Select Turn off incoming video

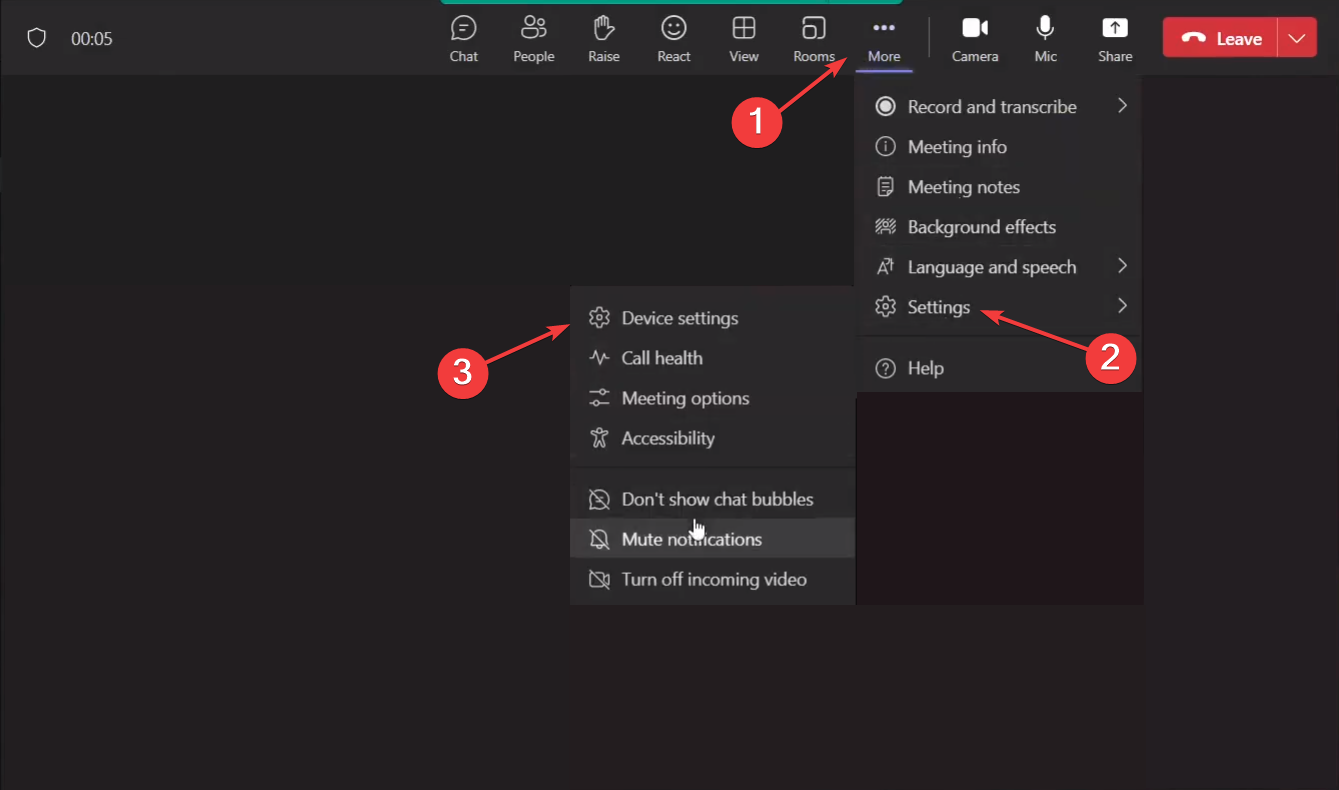coord(712,579)
